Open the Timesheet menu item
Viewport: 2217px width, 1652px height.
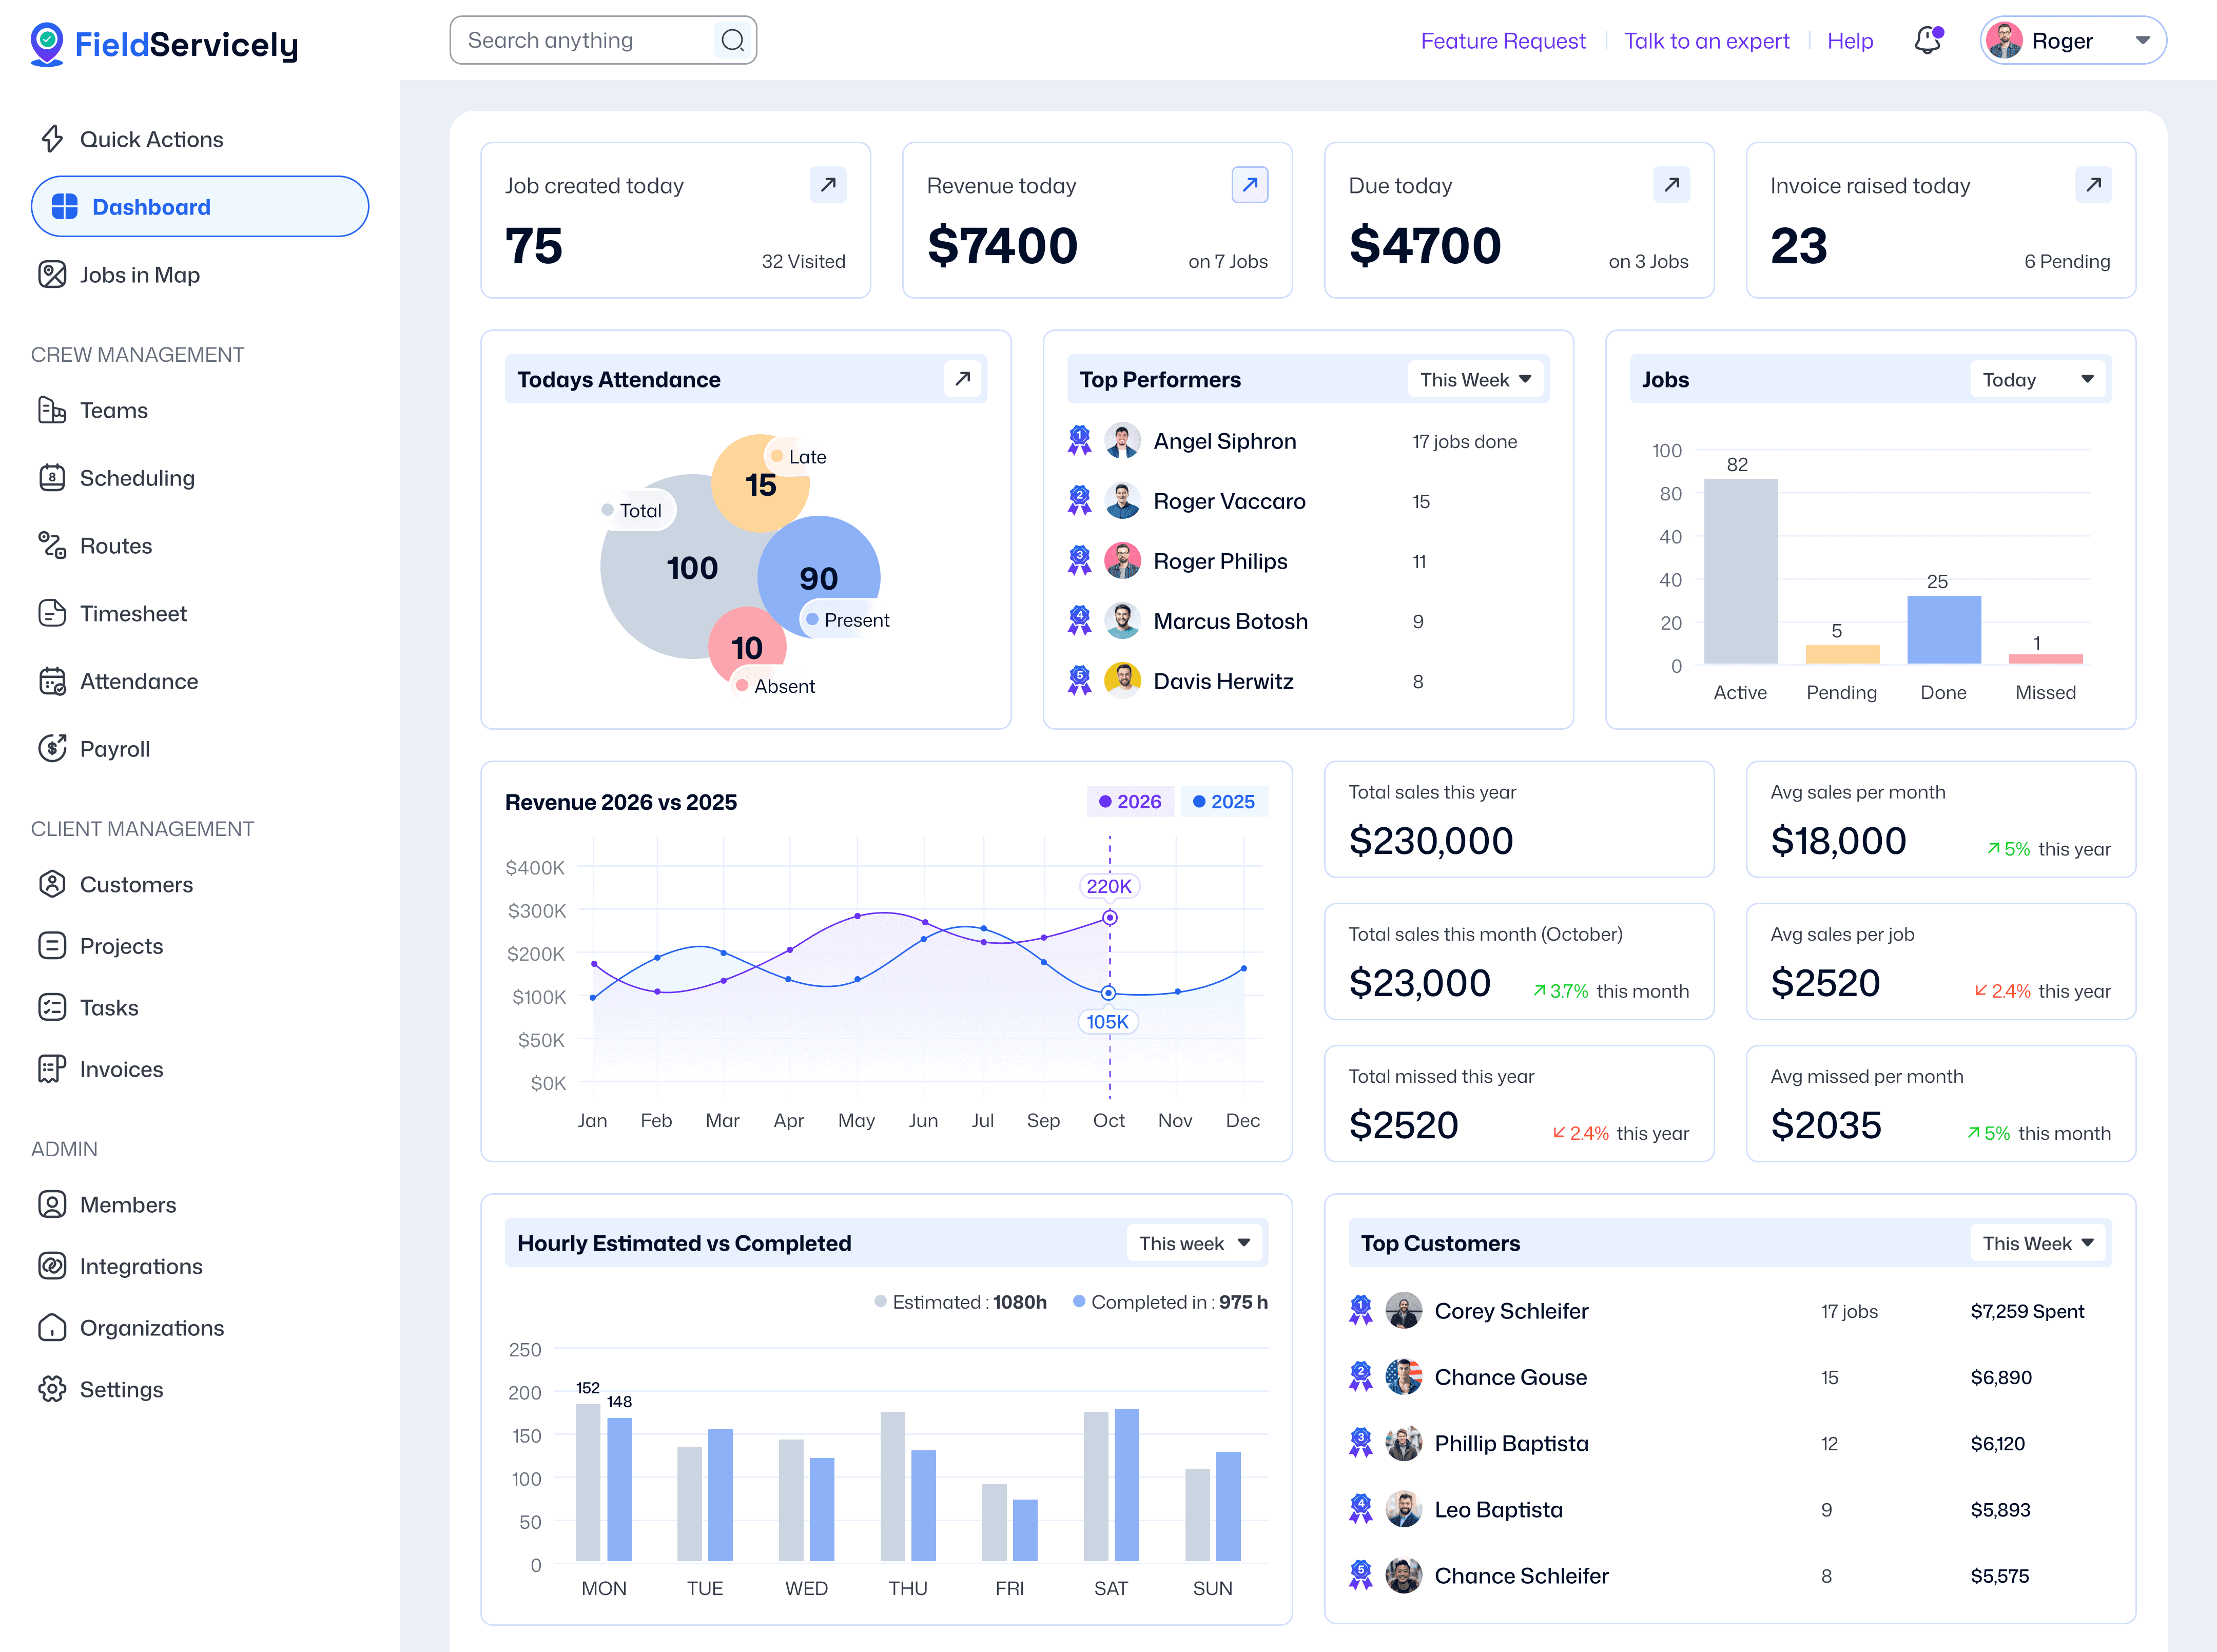pos(133,614)
